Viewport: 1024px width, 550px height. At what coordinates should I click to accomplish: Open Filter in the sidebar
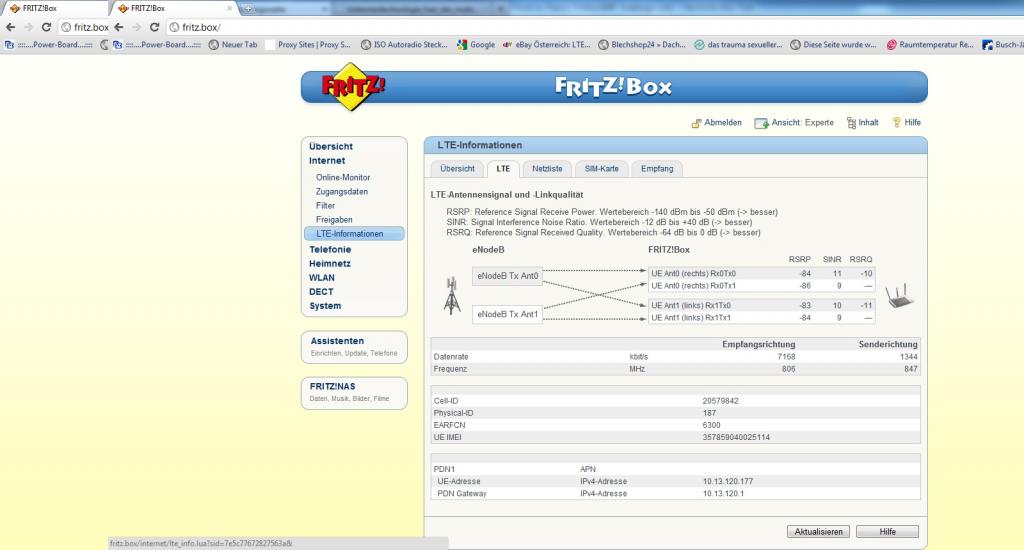[x=325, y=206]
